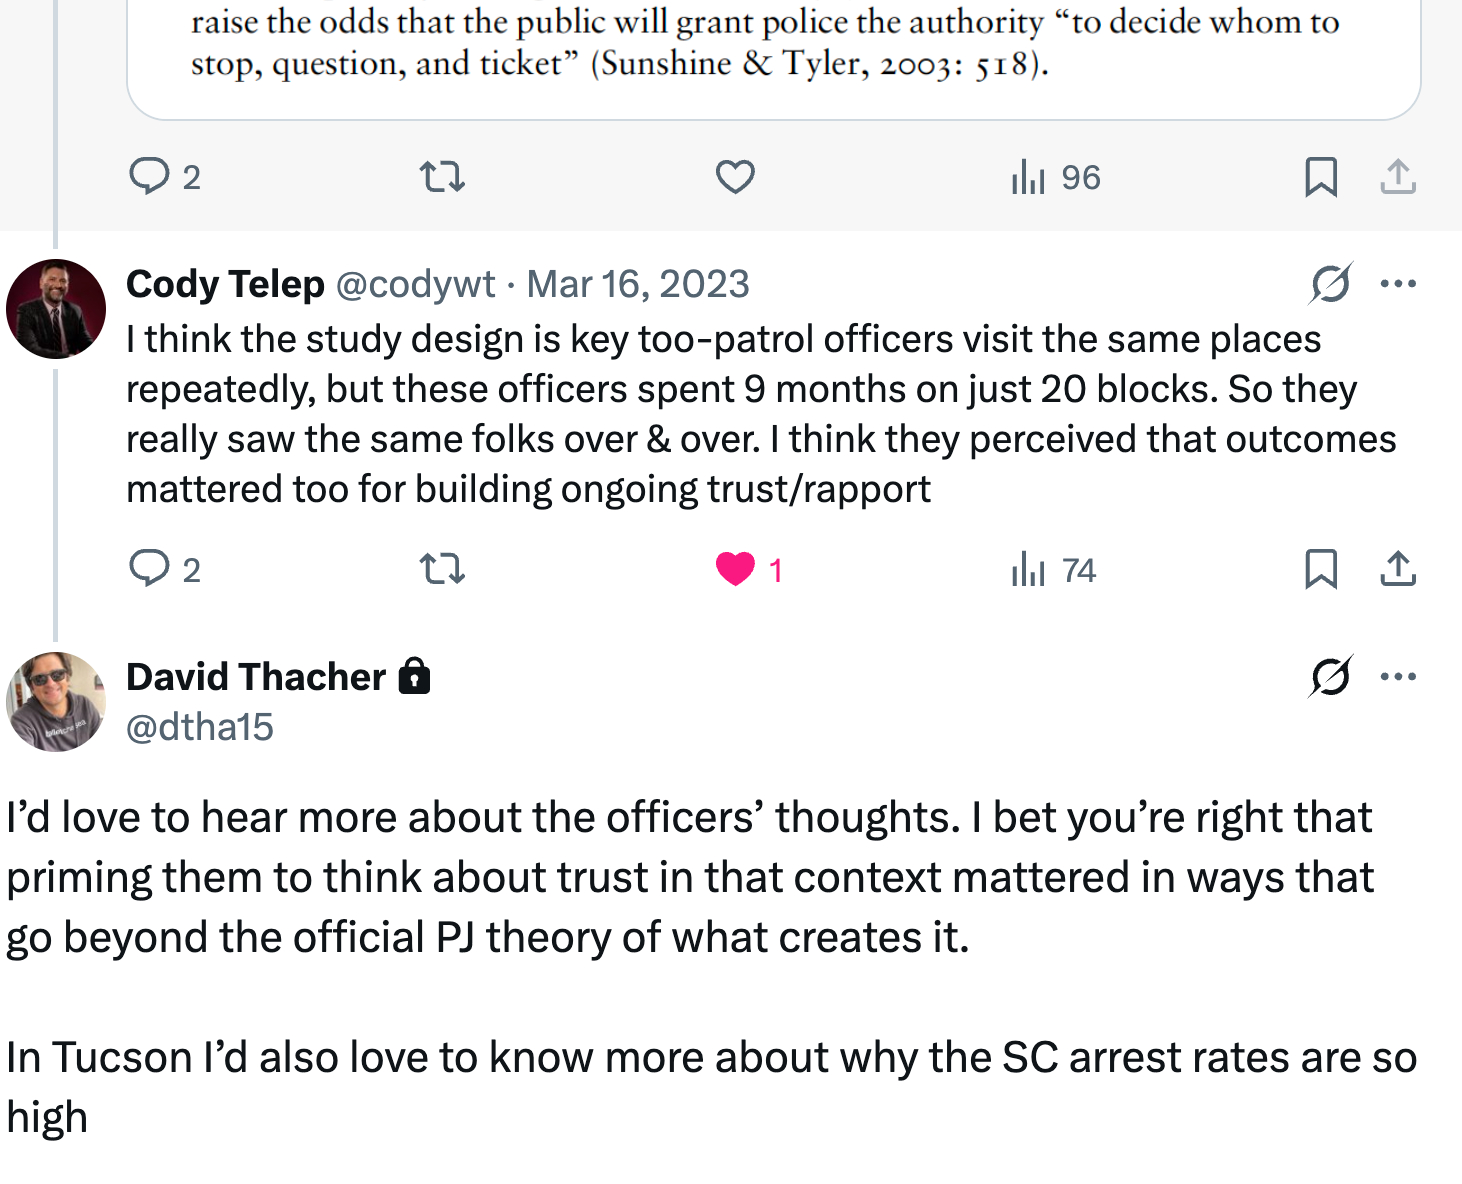The width and height of the screenshot is (1462, 1184).
Task: Open more options on David Thacher's tweet
Action: [1398, 677]
